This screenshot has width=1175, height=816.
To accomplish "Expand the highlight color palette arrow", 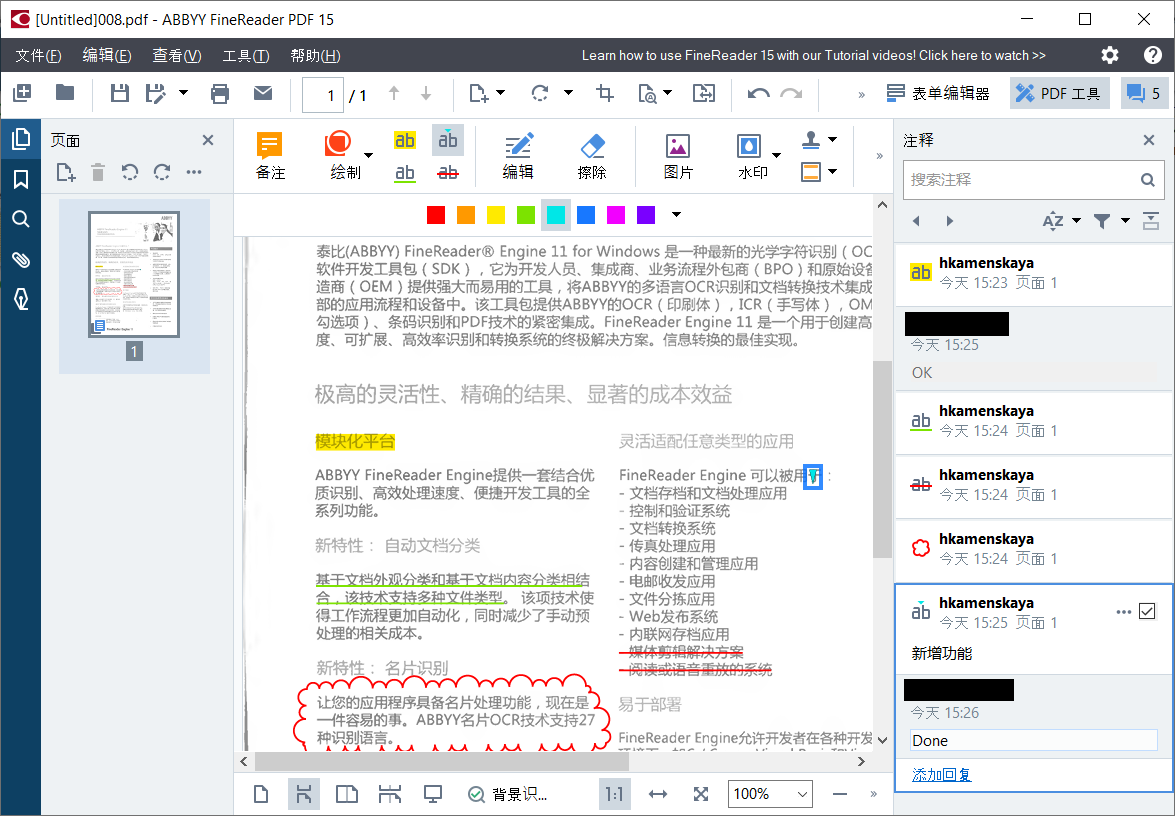I will [677, 214].
